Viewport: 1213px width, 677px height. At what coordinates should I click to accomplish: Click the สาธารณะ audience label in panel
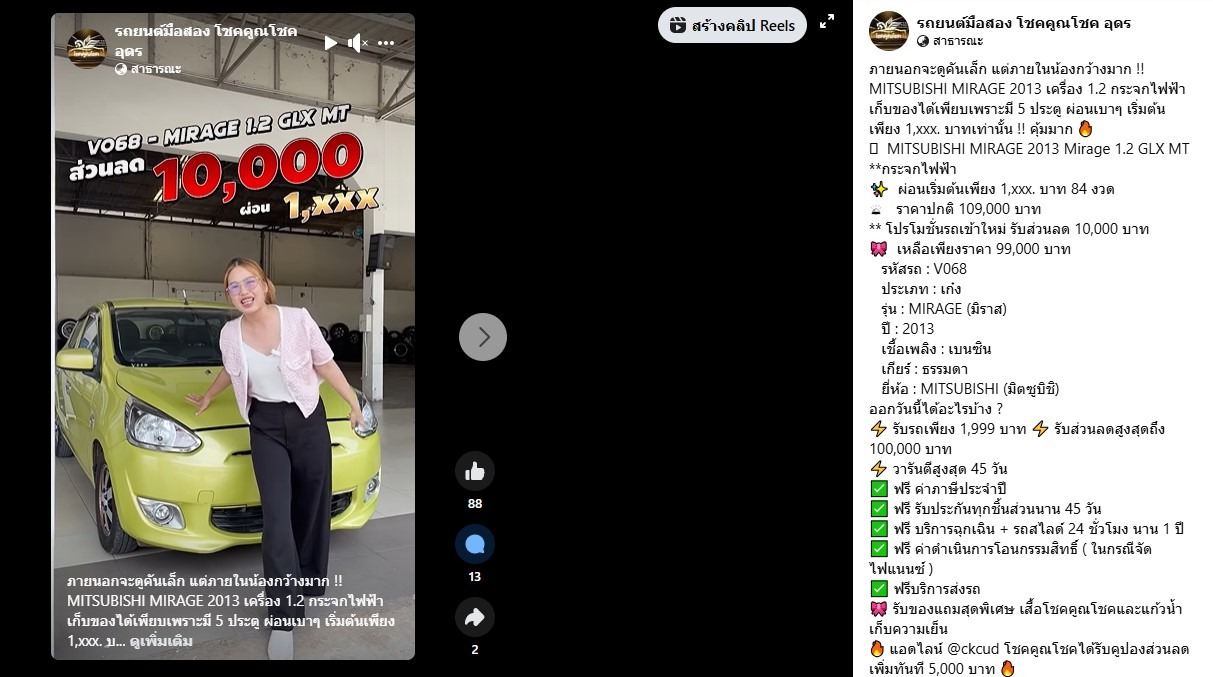coord(958,41)
